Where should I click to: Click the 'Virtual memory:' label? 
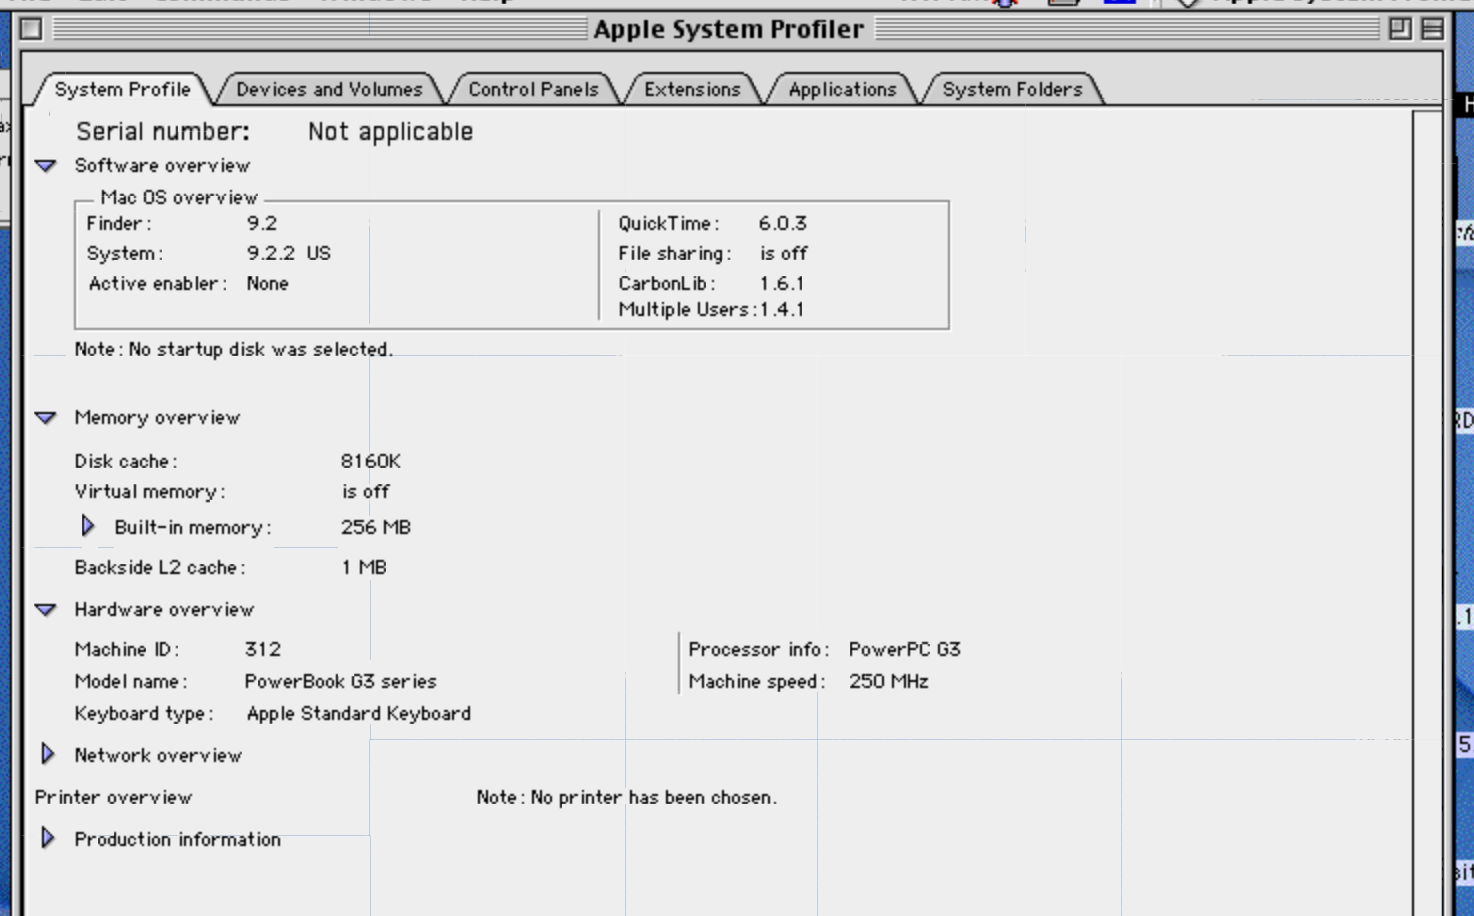[150, 492]
